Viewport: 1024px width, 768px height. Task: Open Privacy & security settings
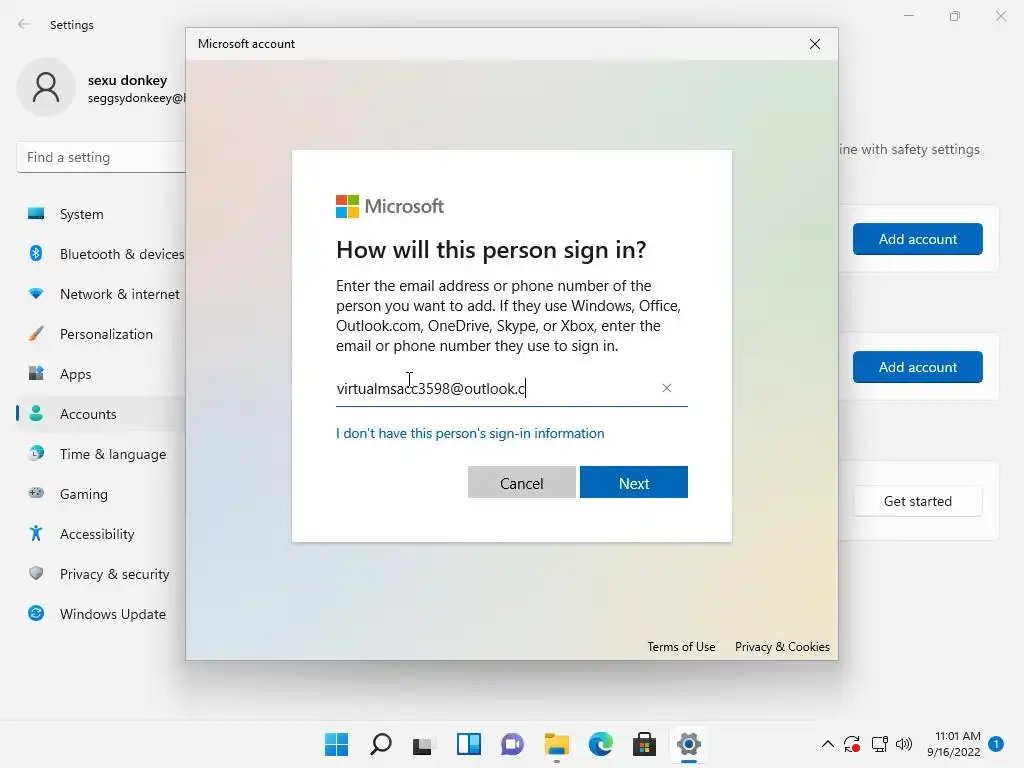[x=101, y=574]
